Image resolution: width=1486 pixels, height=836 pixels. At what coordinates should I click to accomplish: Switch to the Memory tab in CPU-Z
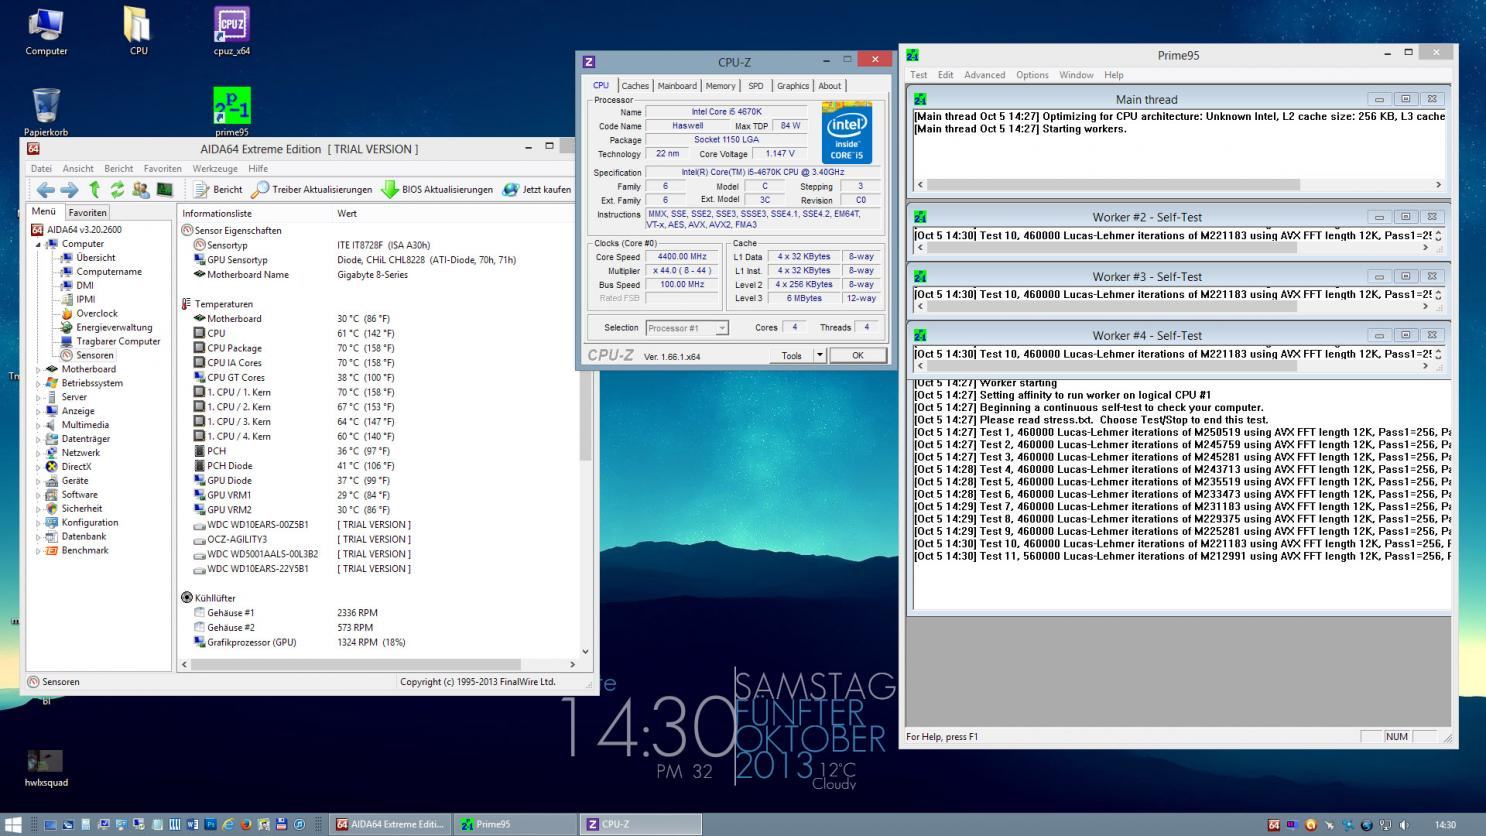click(720, 86)
